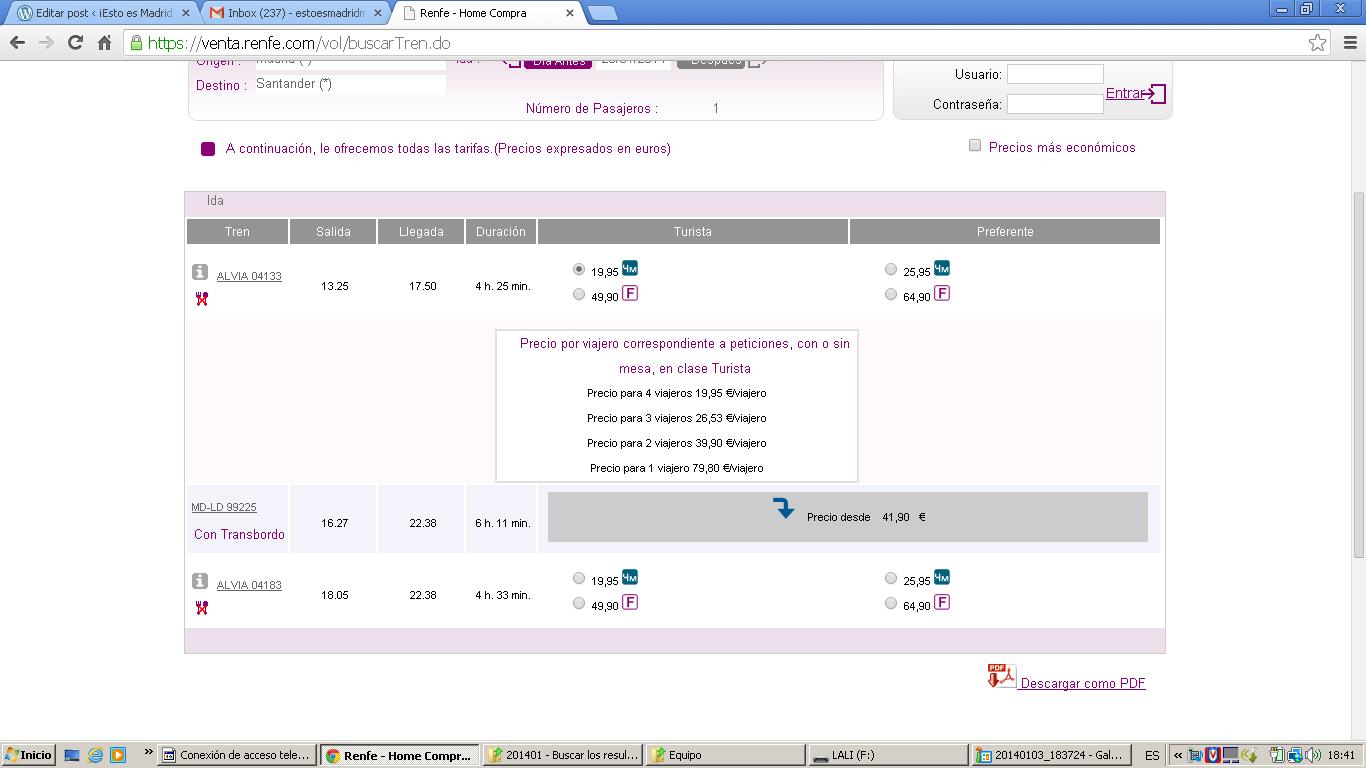The width and height of the screenshot is (1366, 768).
Task: Click the PDF download icon
Action: coord(1001,676)
